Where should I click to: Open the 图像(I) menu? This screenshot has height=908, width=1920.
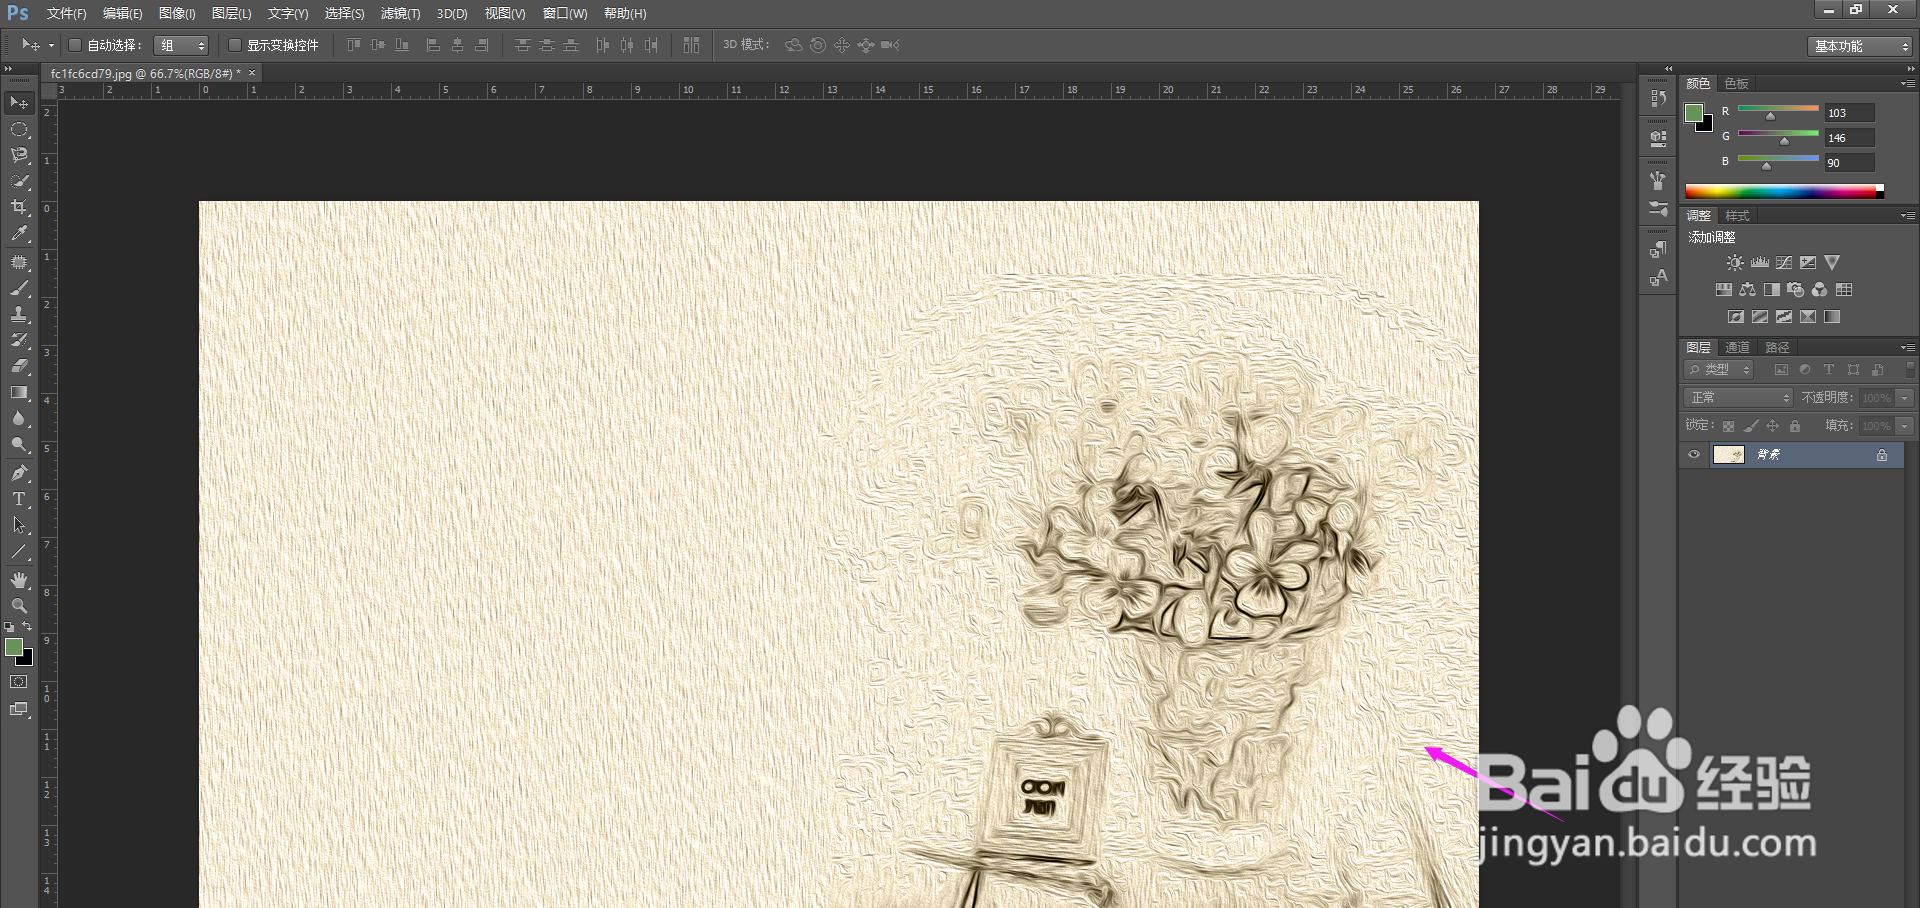click(x=177, y=14)
